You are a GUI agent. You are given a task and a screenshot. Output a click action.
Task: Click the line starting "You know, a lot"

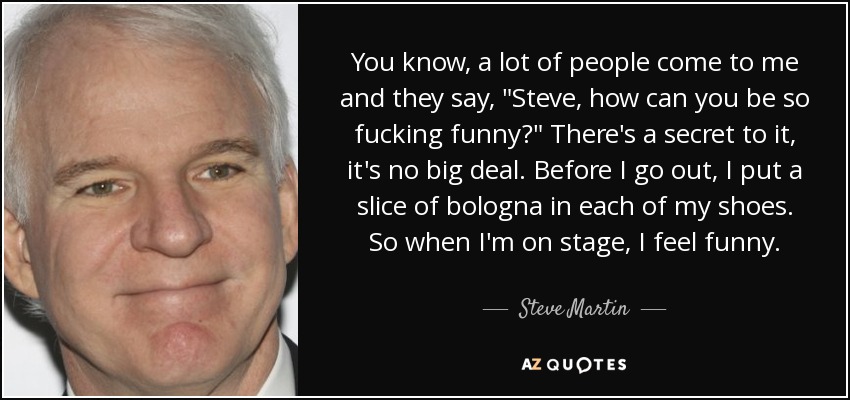(574, 63)
